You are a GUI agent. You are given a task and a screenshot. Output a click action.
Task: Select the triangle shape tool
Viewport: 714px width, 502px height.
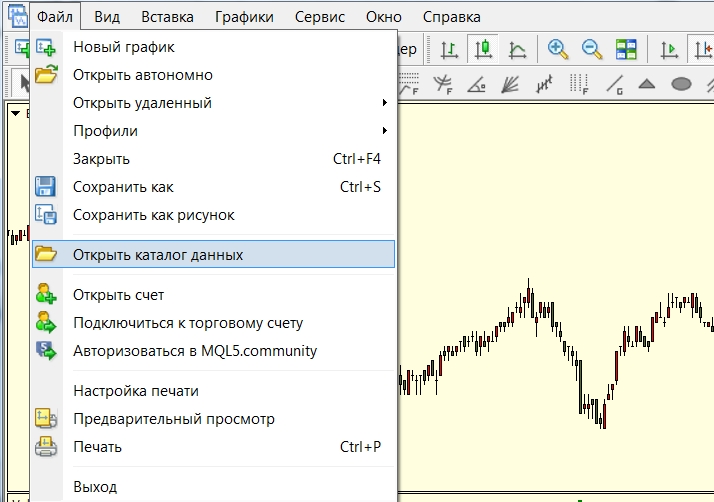click(x=647, y=84)
